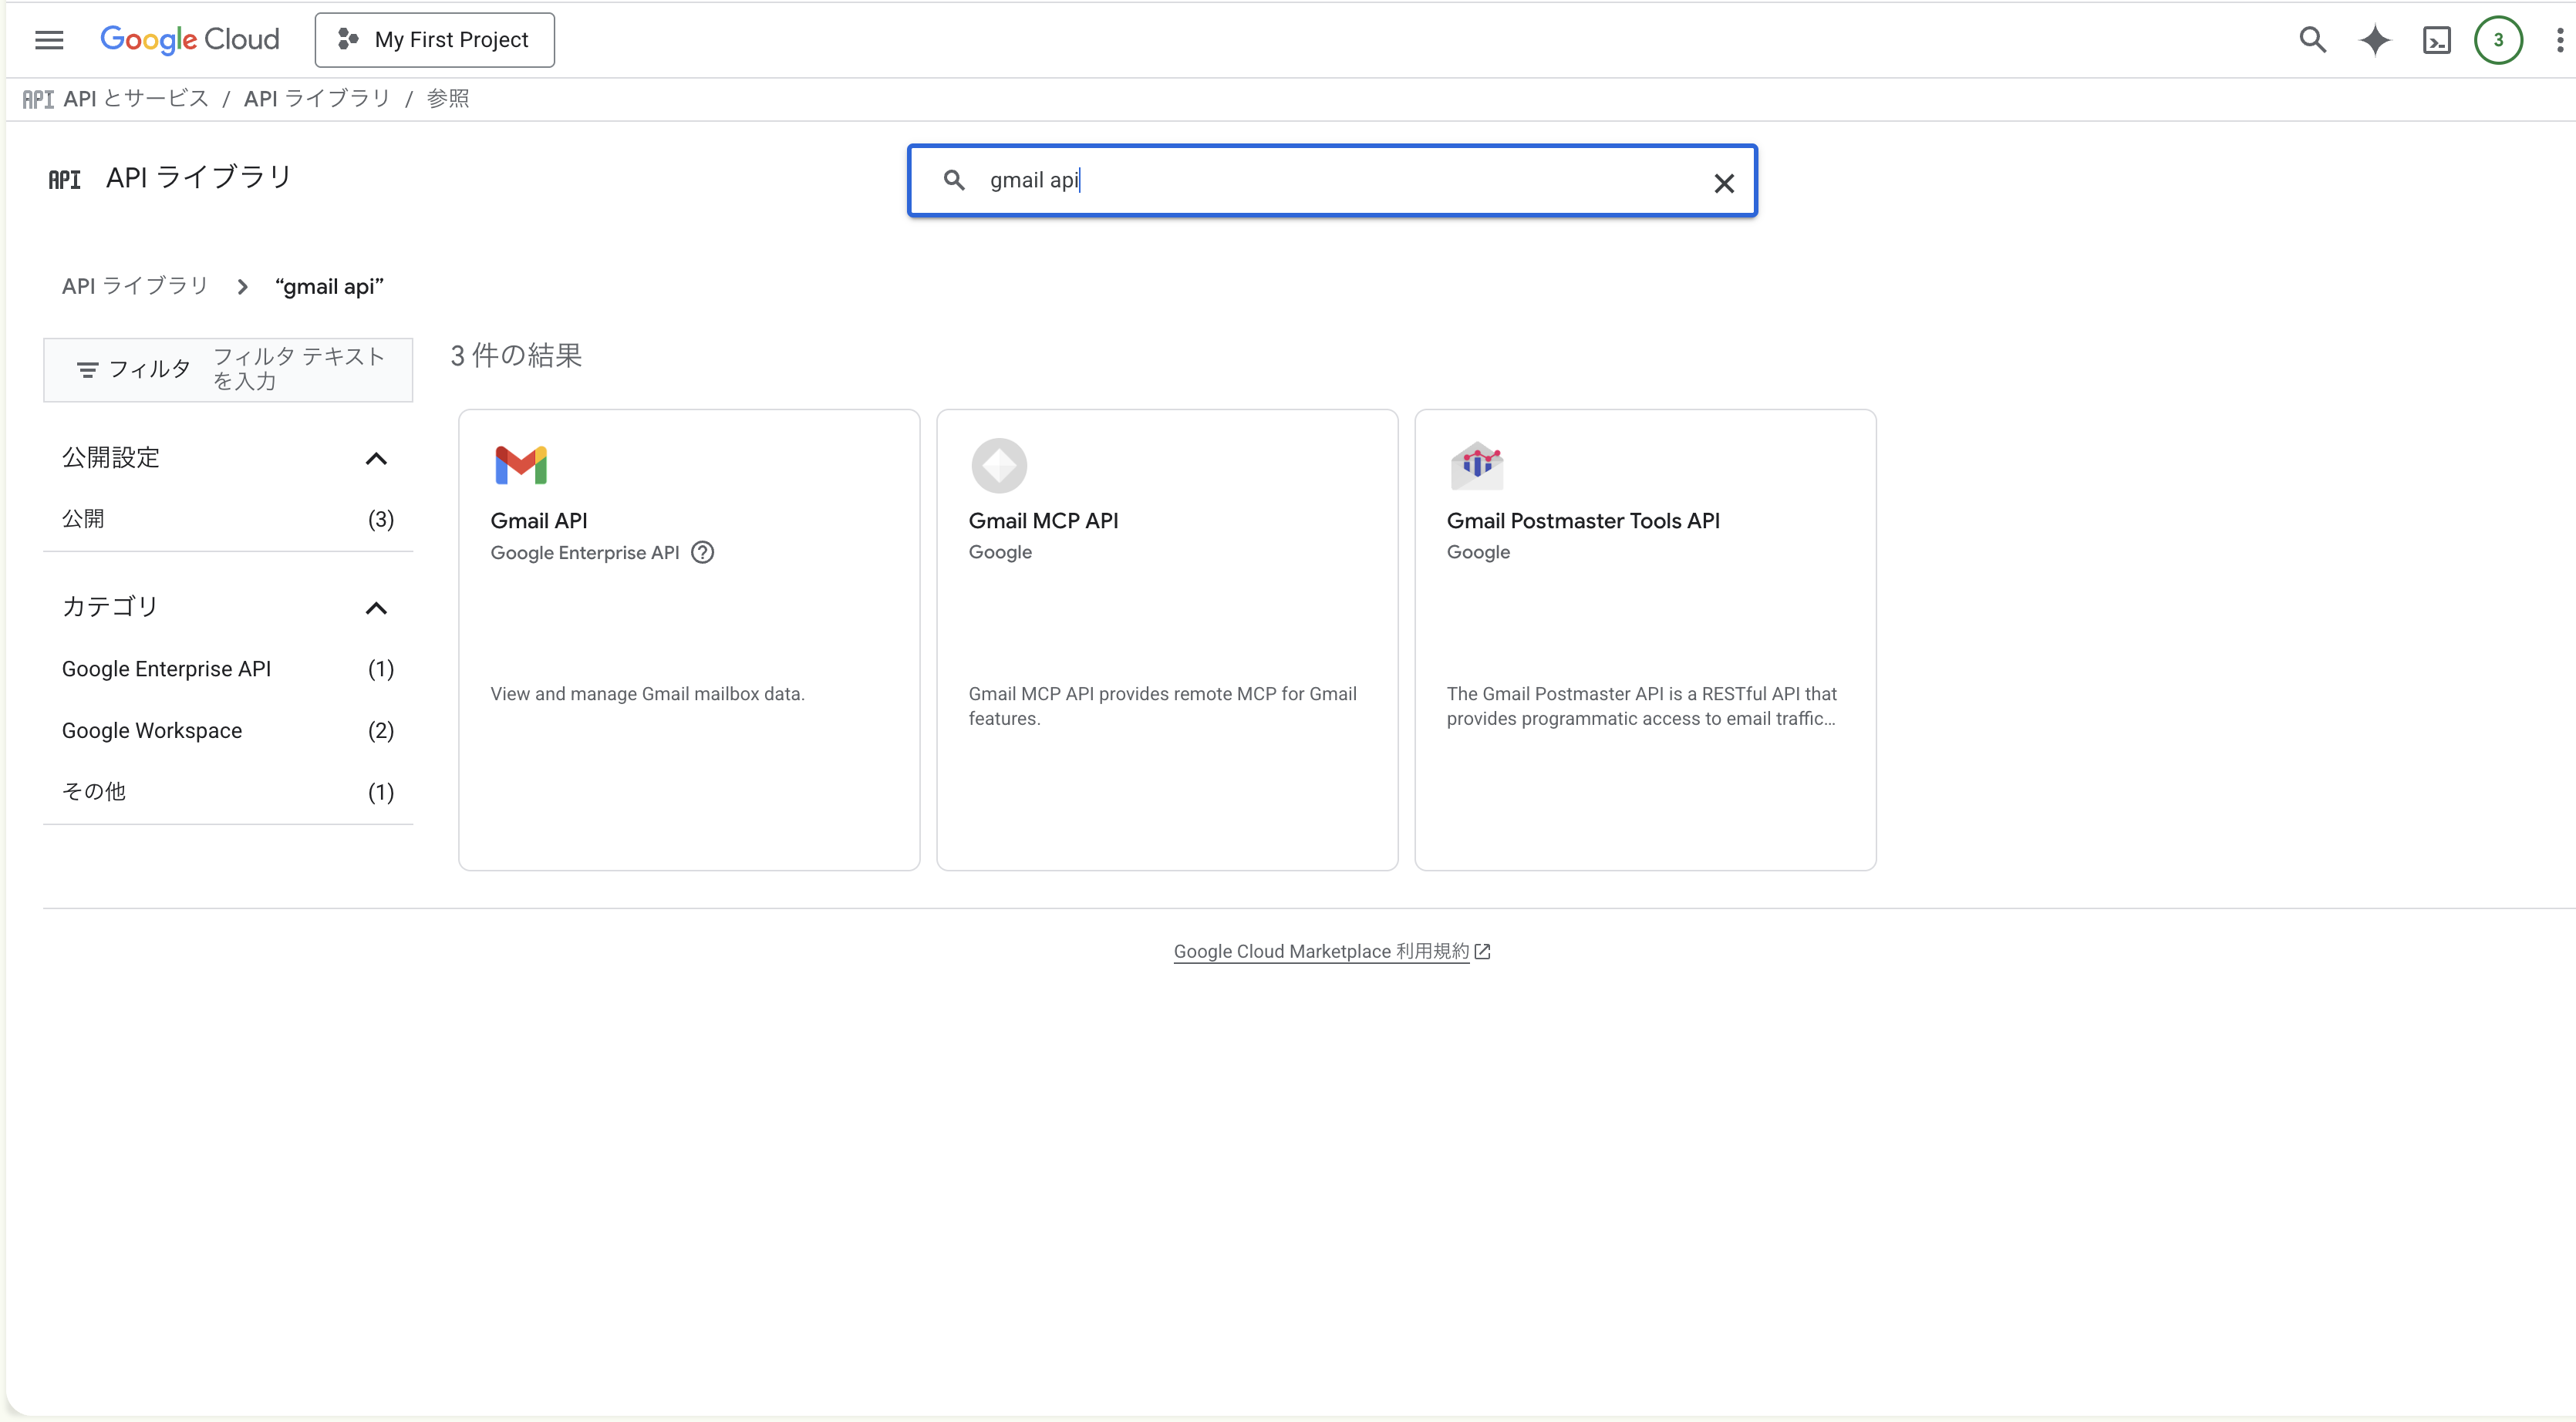Viewport: 2576px width, 1422px height.
Task: Click the Gmail envelope logo icon
Action: tap(521, 465)
